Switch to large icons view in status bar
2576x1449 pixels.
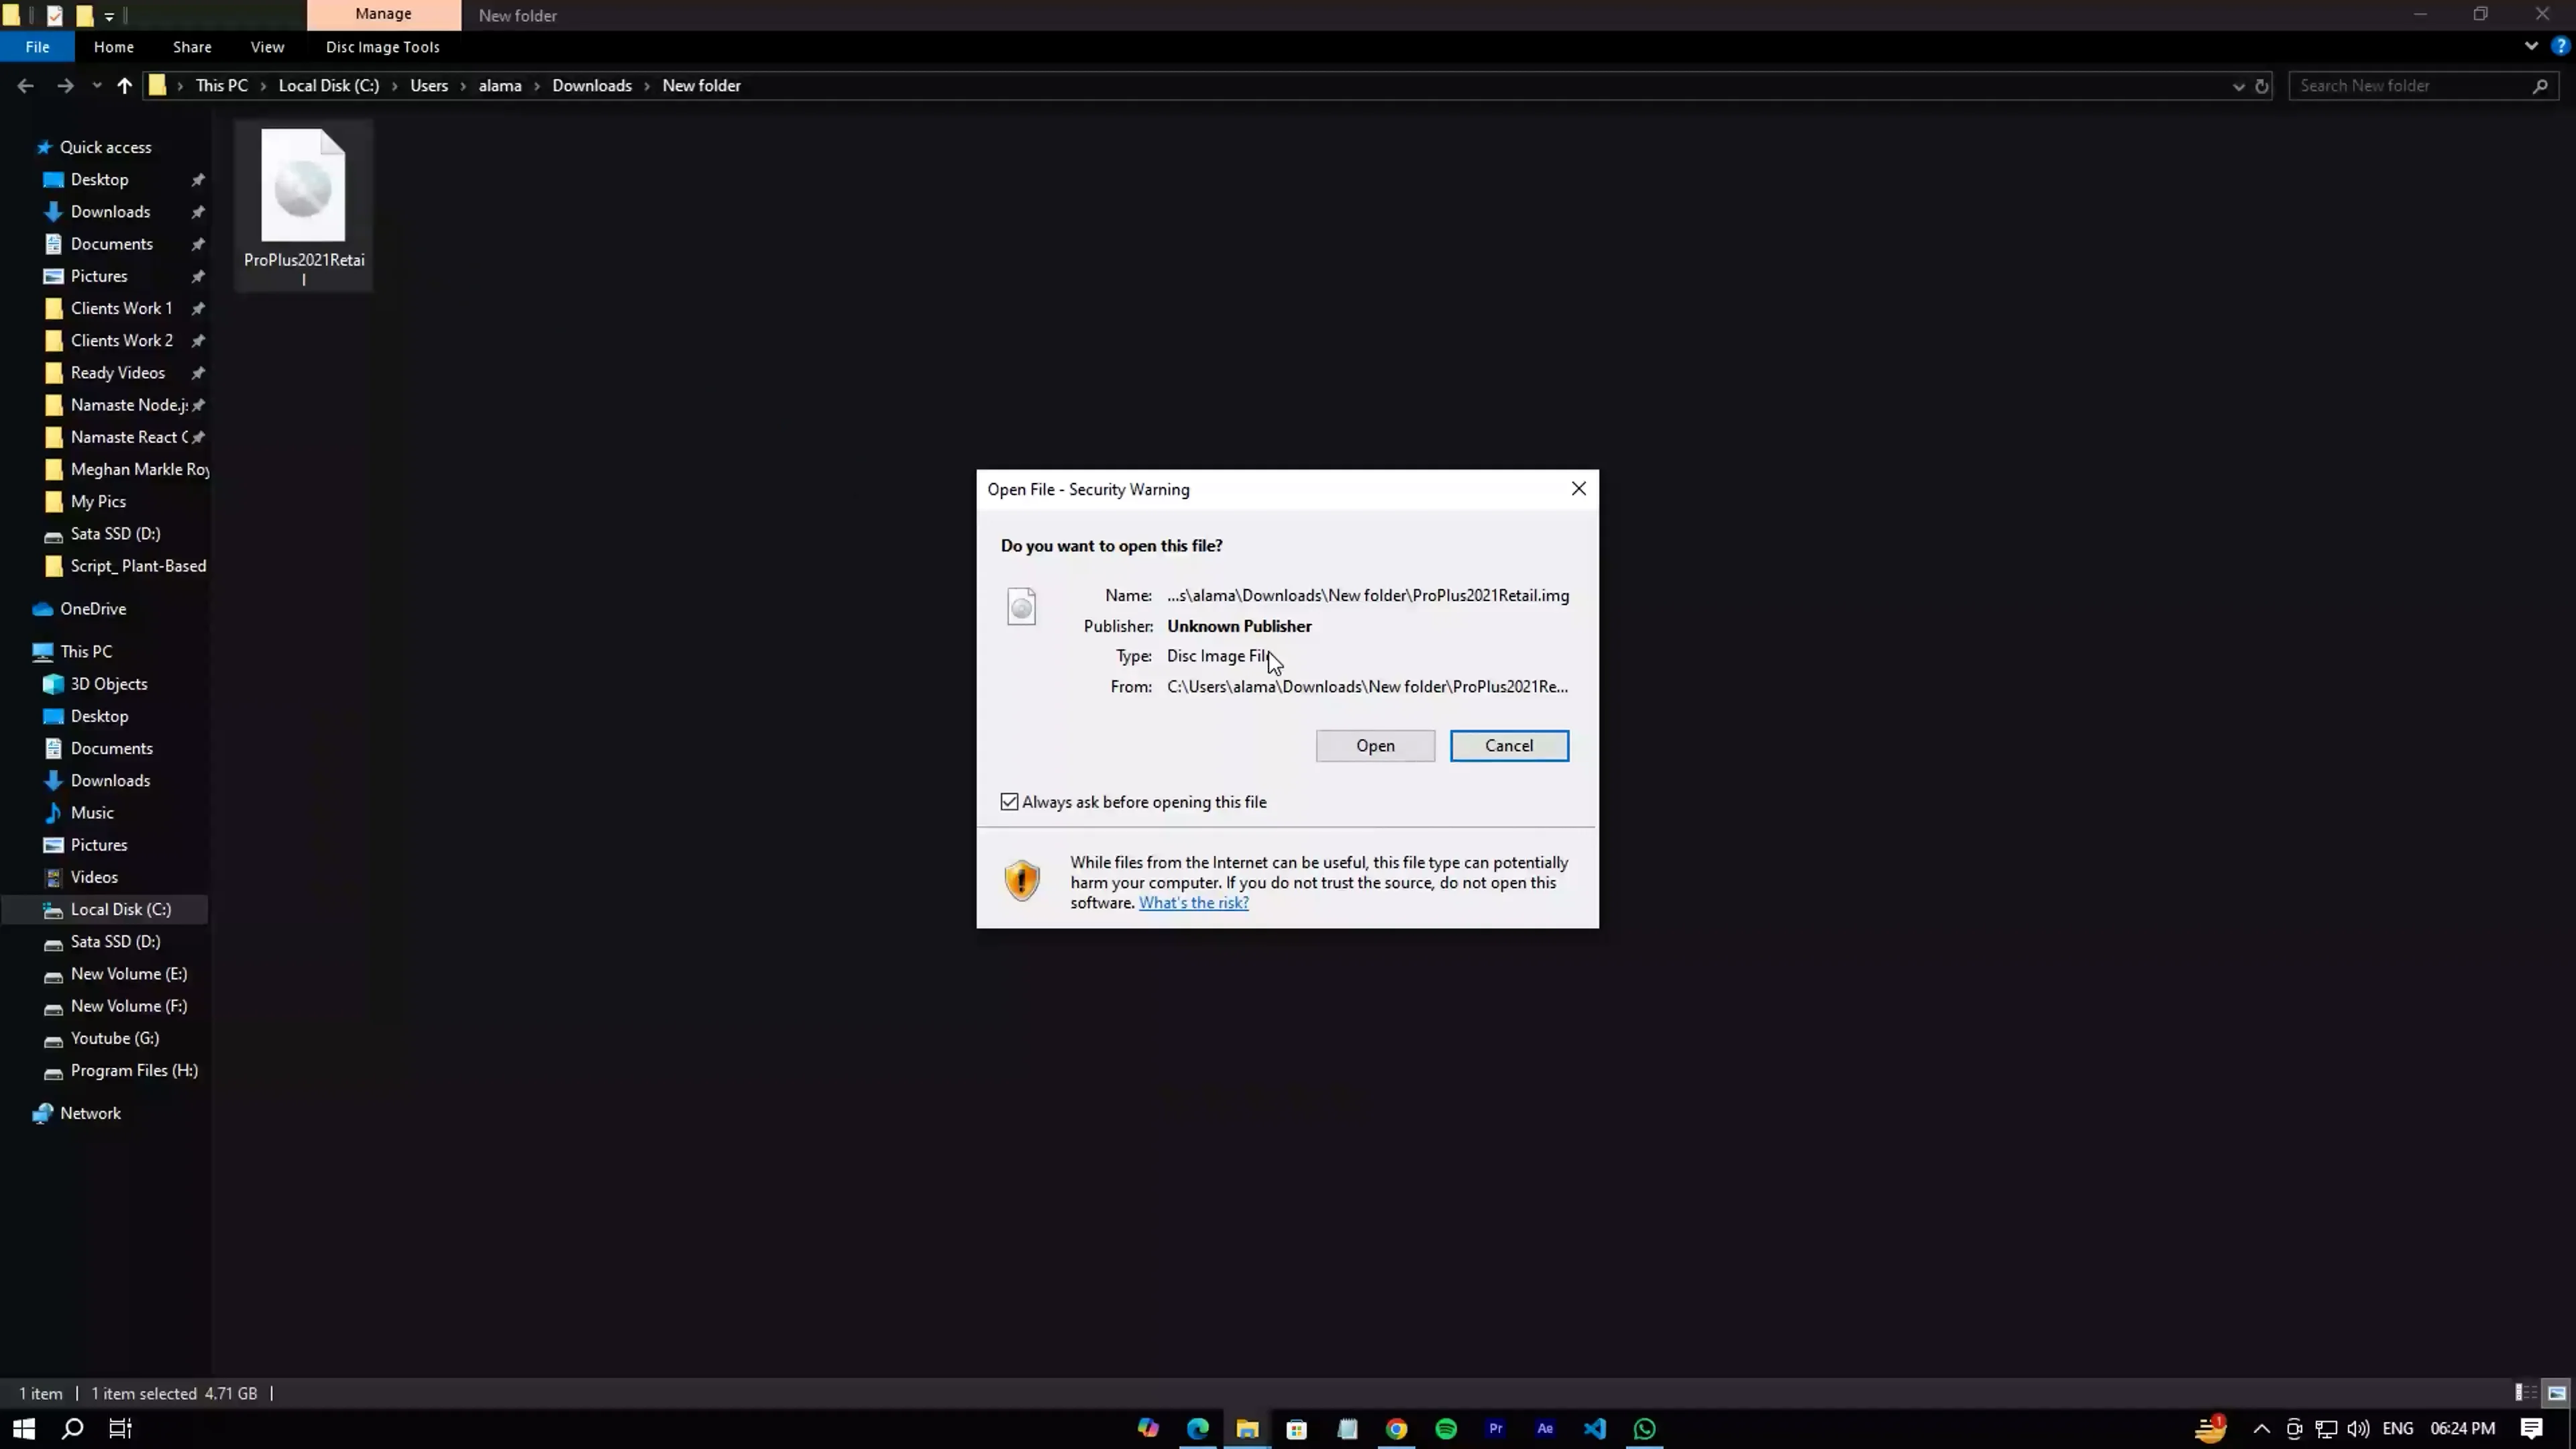2556,1393
